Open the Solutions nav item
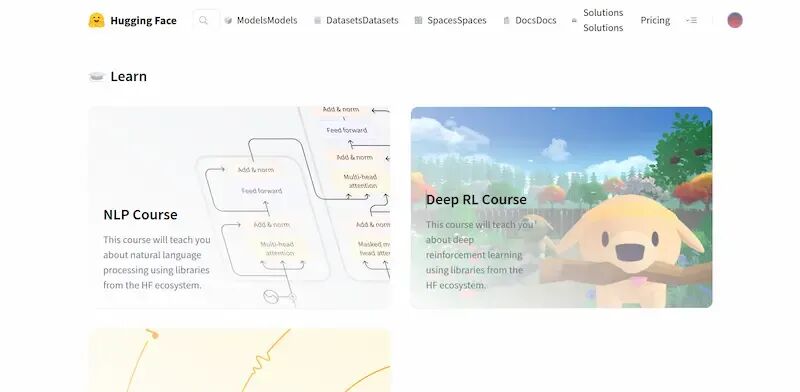 603,20
